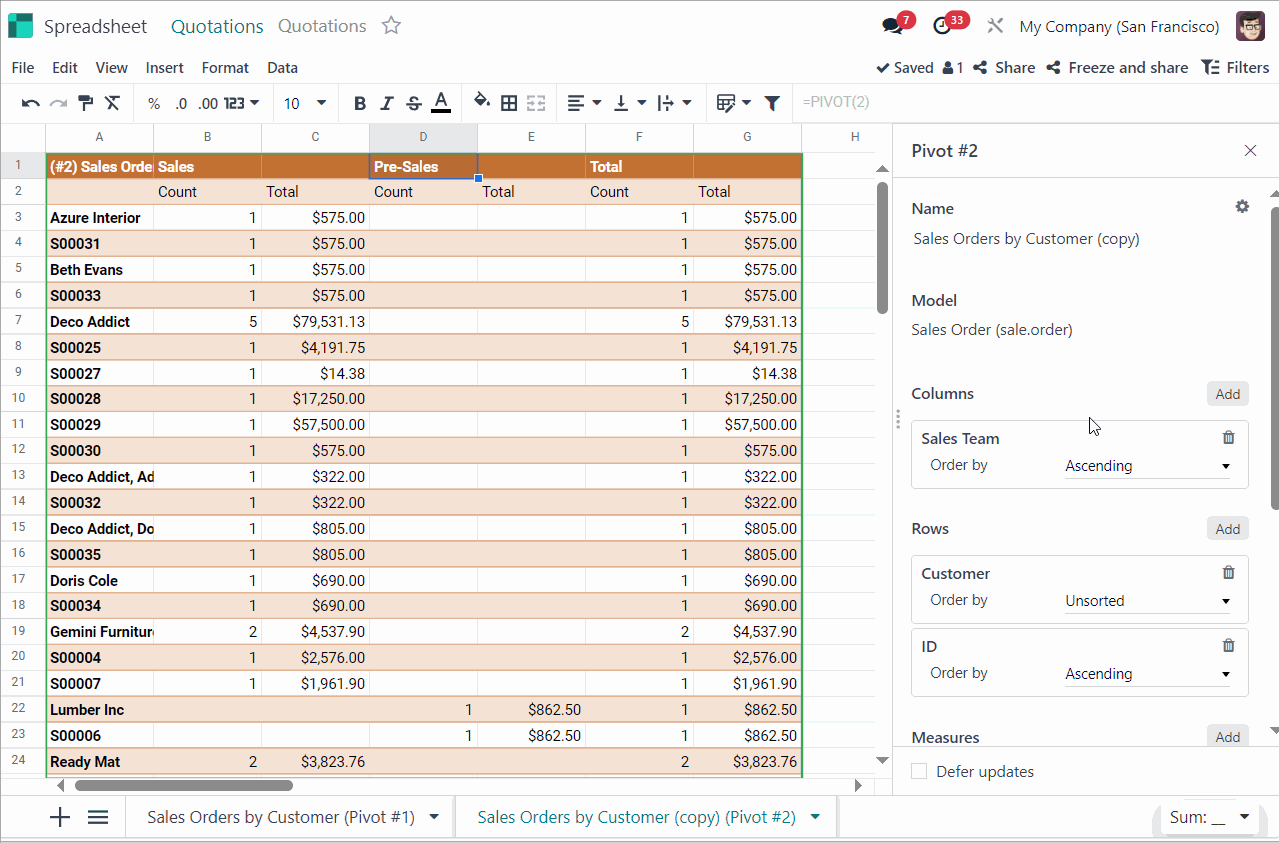Change Customer order by dropdown

[1147, 601]
